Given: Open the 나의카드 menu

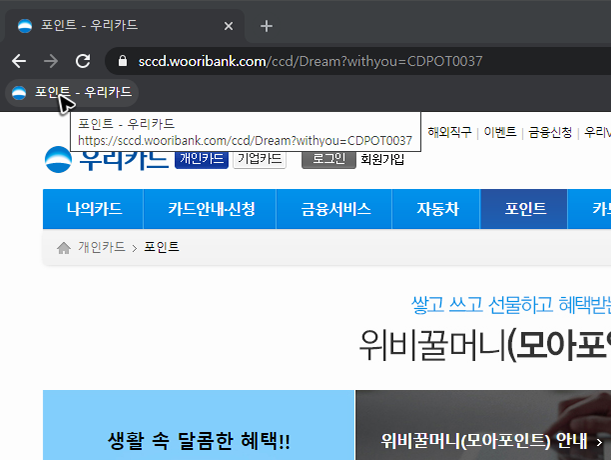Looking at the screenshot, I should (94, 209).
